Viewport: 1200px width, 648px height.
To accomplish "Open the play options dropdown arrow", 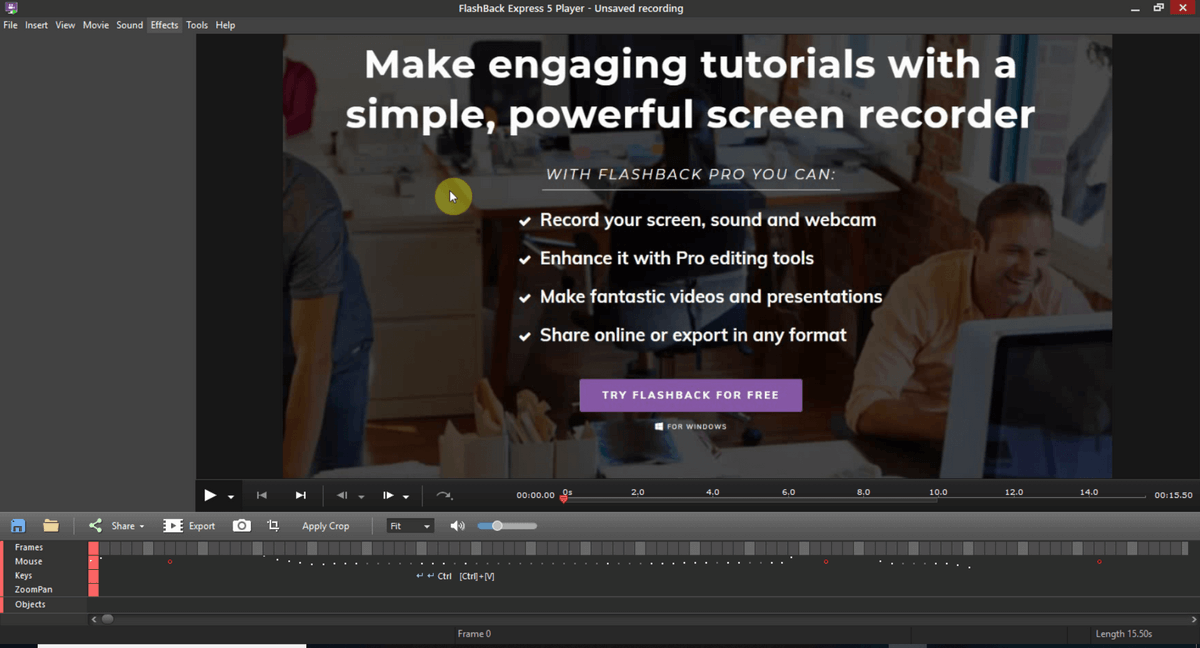I will click(231, 497).
